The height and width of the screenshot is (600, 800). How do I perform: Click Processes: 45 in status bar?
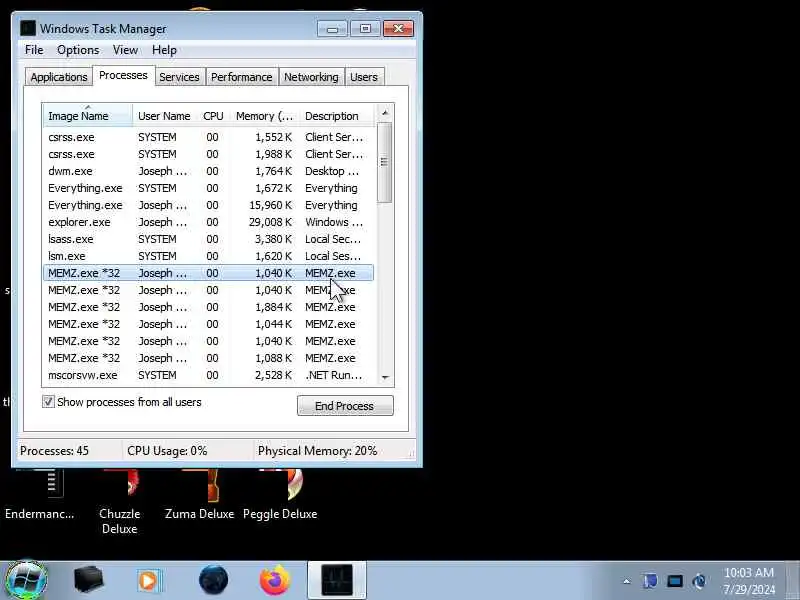(x=54, y=451)
